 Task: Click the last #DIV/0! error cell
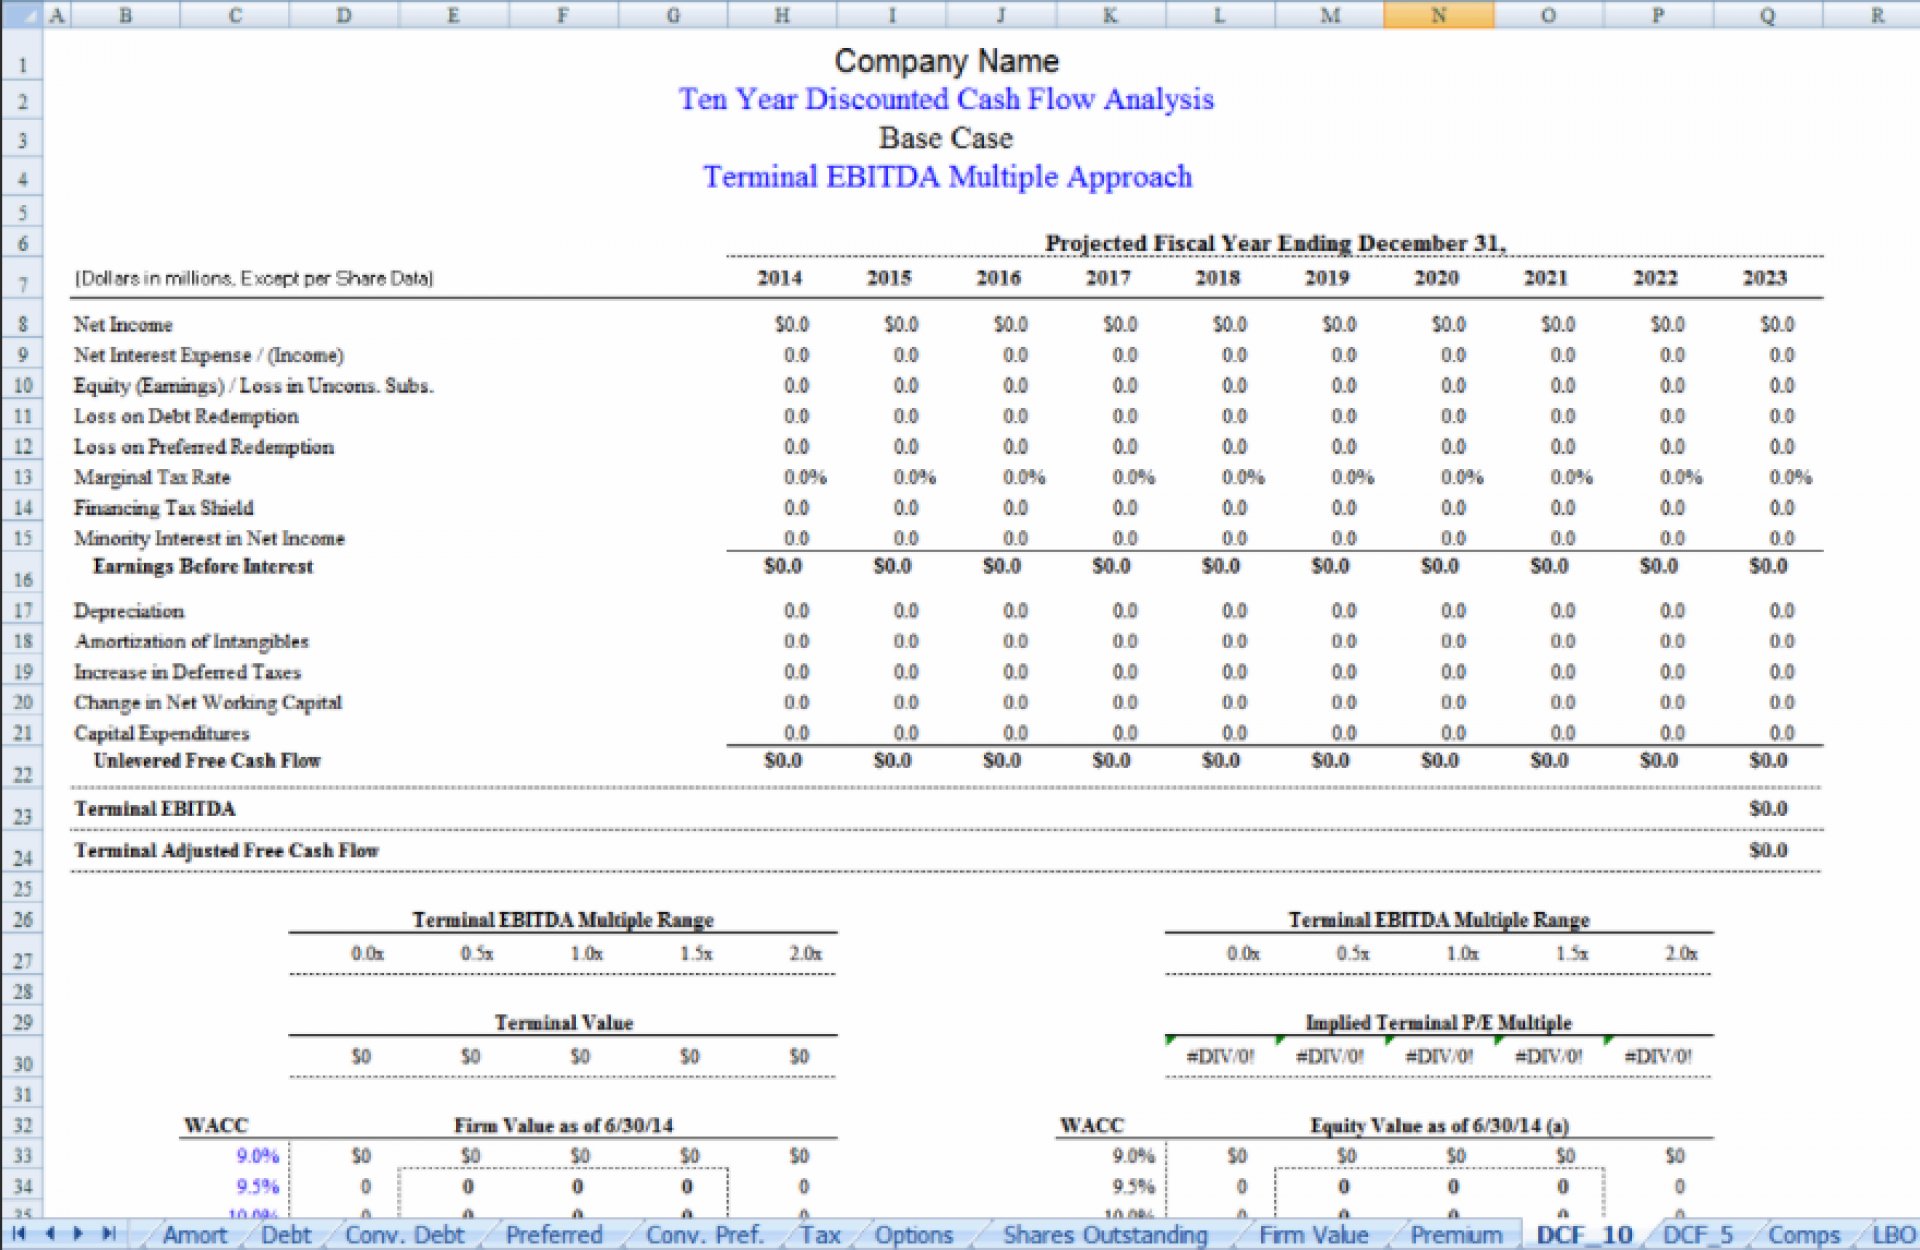point(1658,1056)
